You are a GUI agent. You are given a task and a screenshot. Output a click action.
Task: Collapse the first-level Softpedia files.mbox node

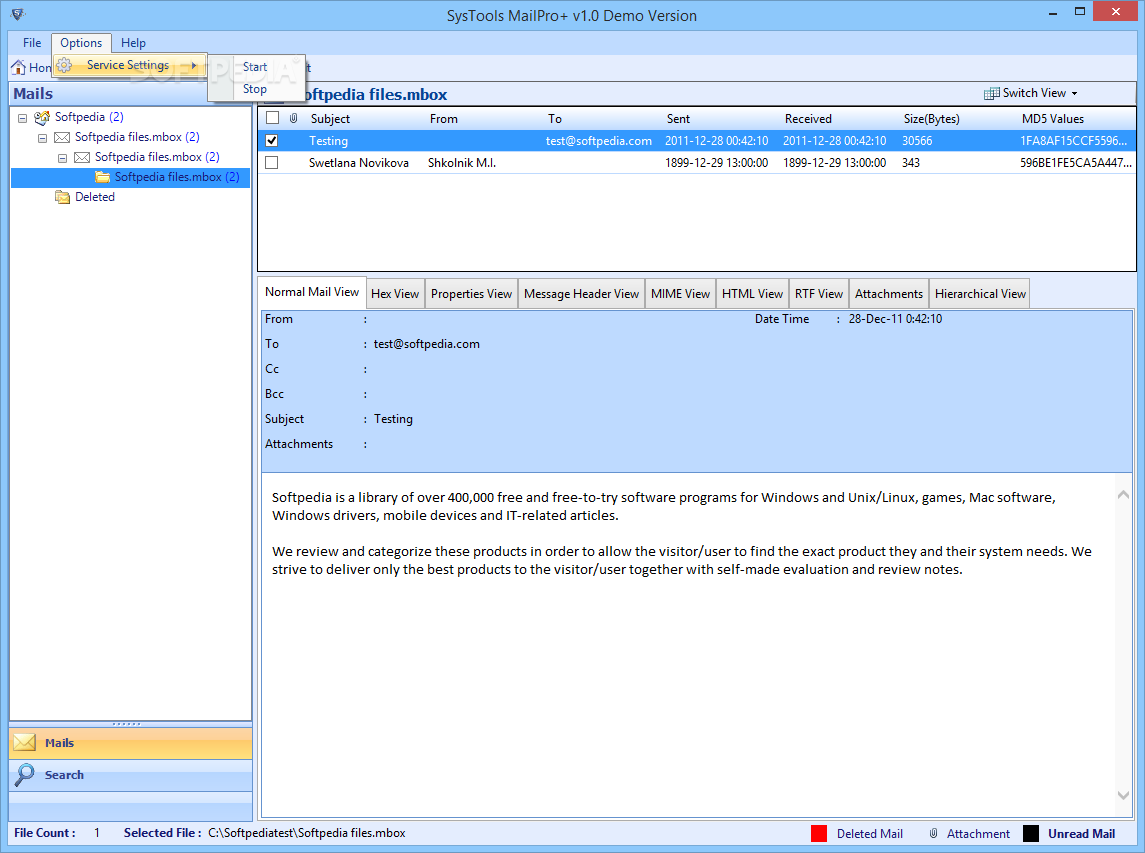(x=42, y=137)
